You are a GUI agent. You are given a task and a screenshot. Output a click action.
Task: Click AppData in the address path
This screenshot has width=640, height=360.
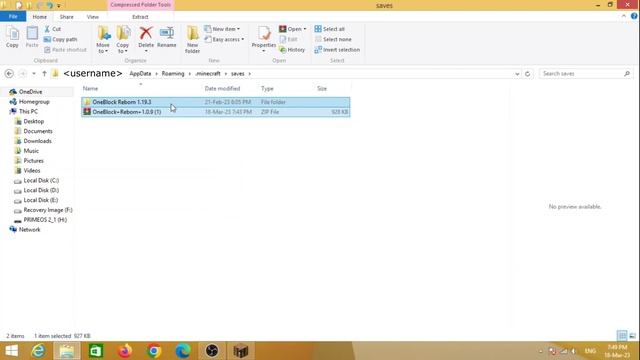tap(140, 73)
